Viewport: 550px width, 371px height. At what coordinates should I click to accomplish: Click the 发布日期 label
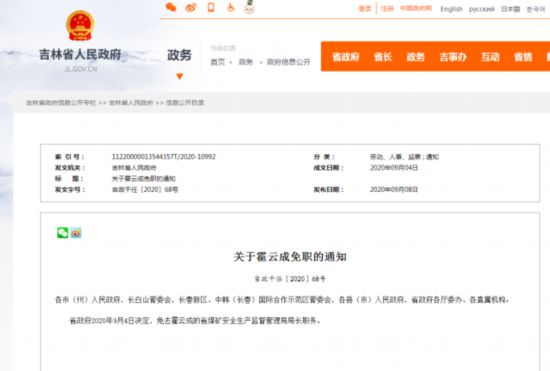point(328,190)
